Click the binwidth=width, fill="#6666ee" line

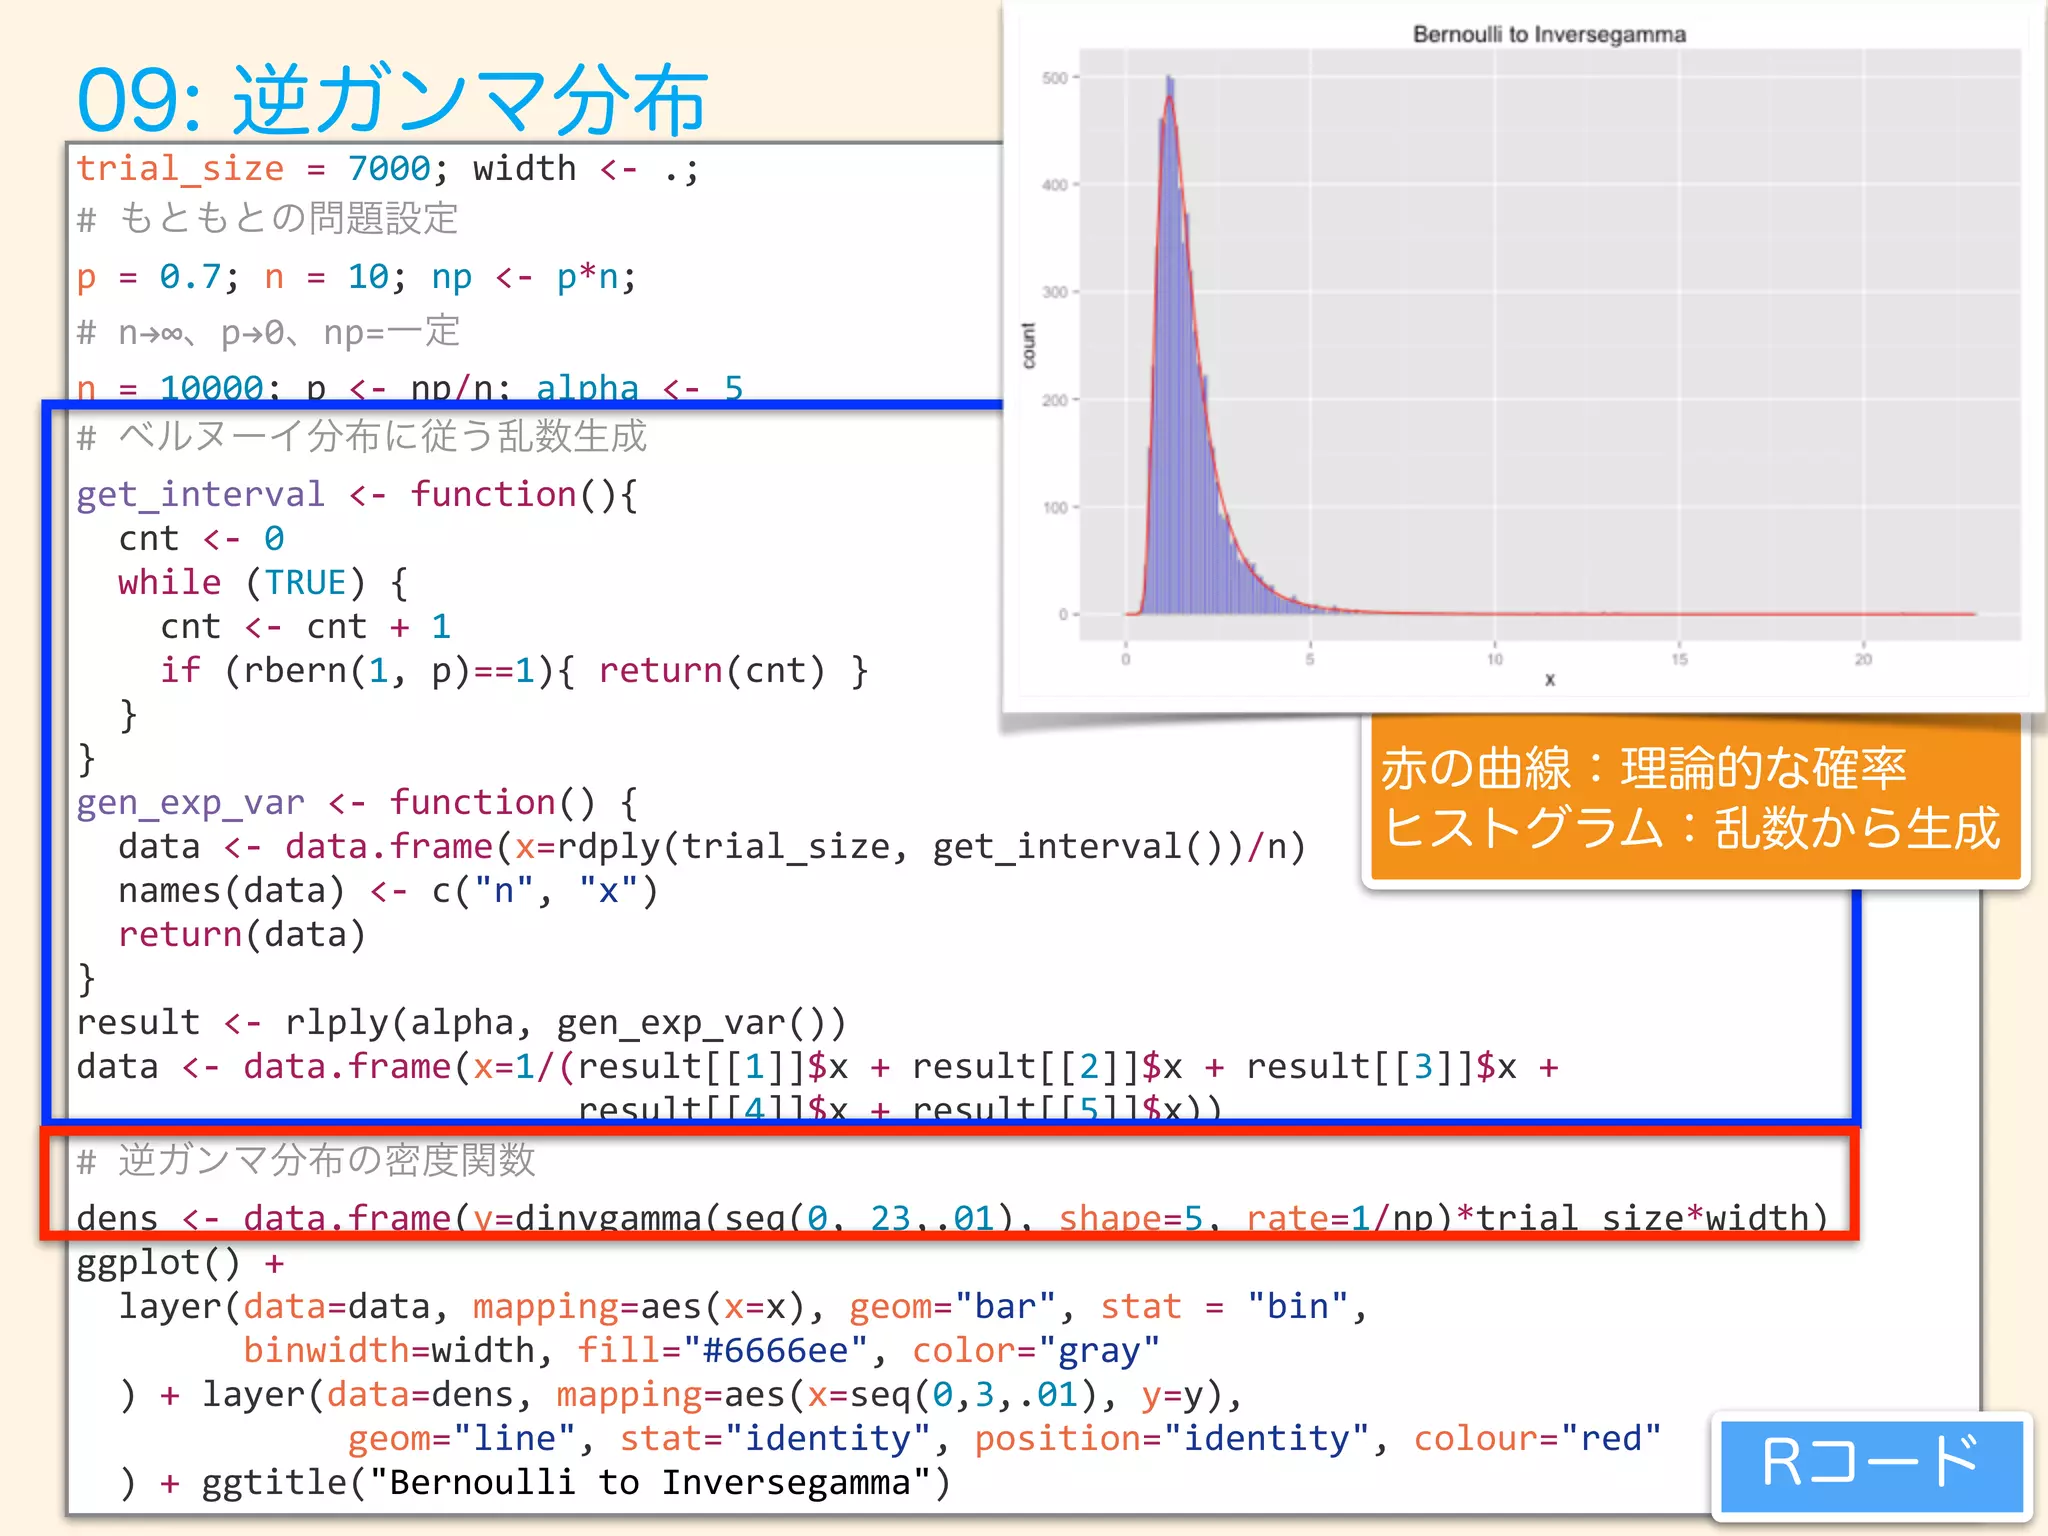[x=701, y=1350]
